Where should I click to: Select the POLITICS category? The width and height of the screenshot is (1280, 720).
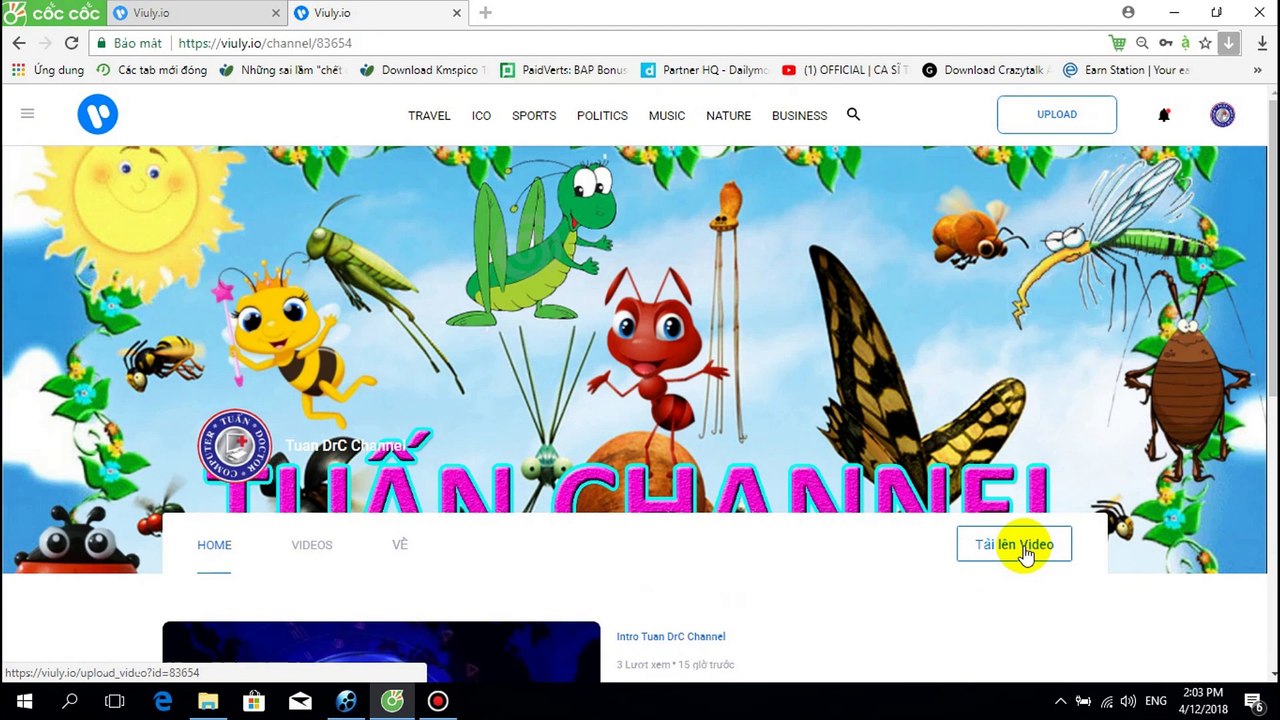click(602, 115)
